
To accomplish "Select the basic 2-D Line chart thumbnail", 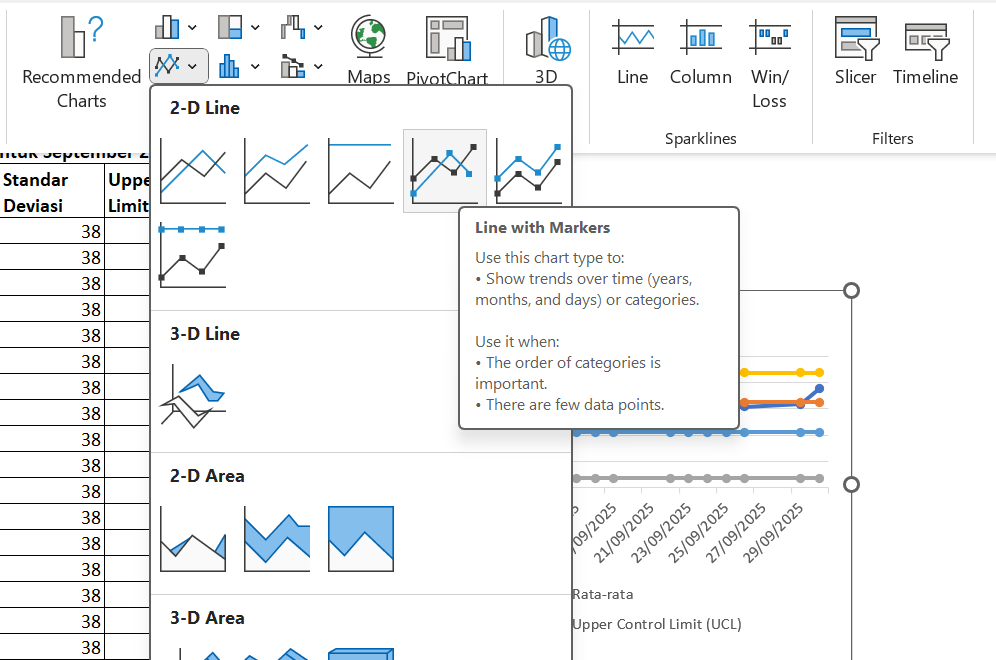I will 193,171.
